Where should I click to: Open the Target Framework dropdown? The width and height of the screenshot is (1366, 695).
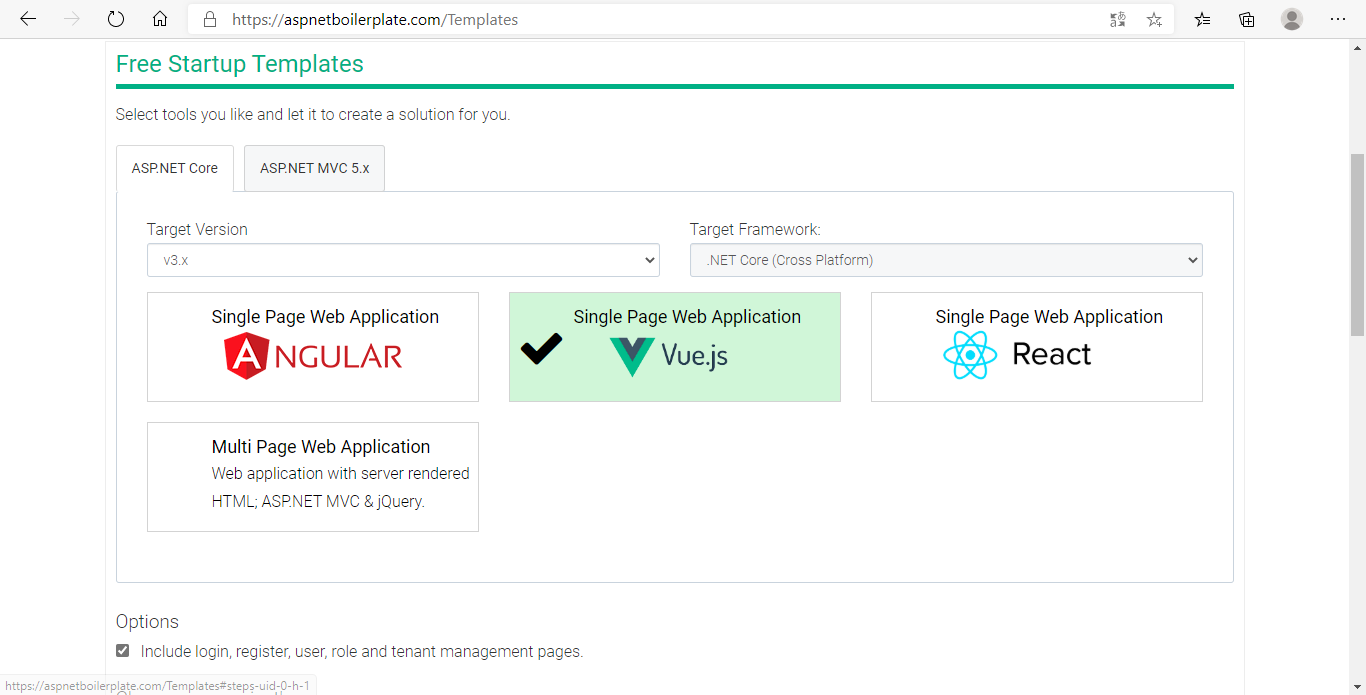point(946,260)
